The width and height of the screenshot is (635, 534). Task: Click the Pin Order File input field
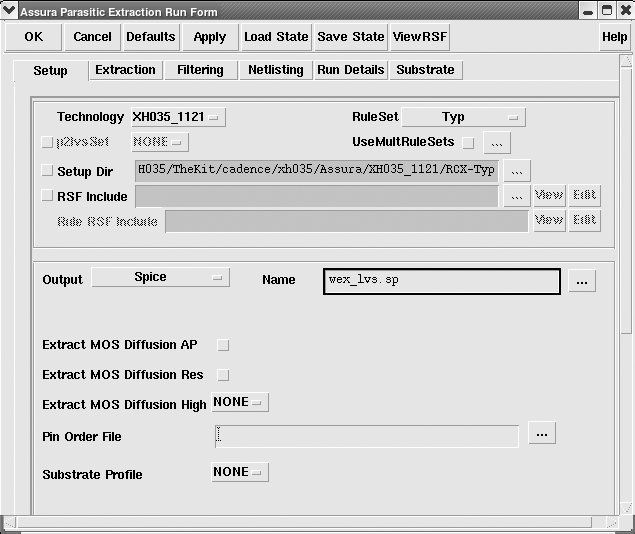click(367, 436)
